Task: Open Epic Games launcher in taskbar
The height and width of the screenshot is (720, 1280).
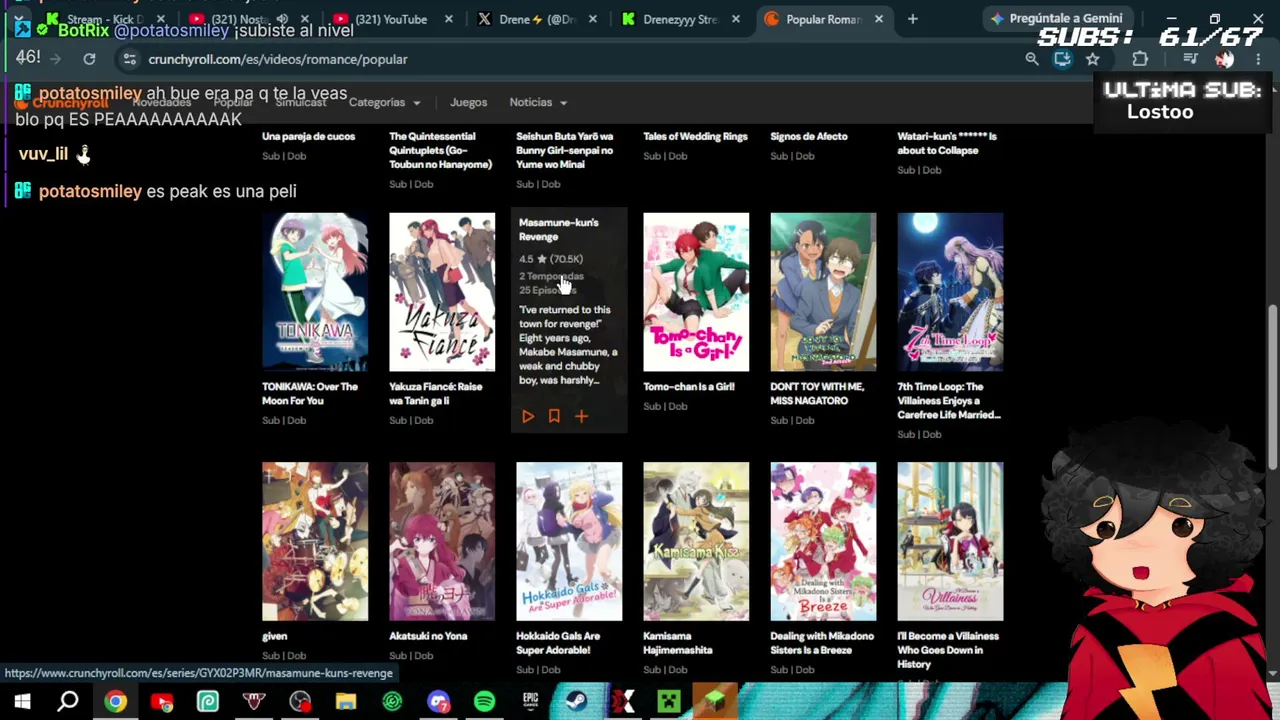Action: point(530,701)
